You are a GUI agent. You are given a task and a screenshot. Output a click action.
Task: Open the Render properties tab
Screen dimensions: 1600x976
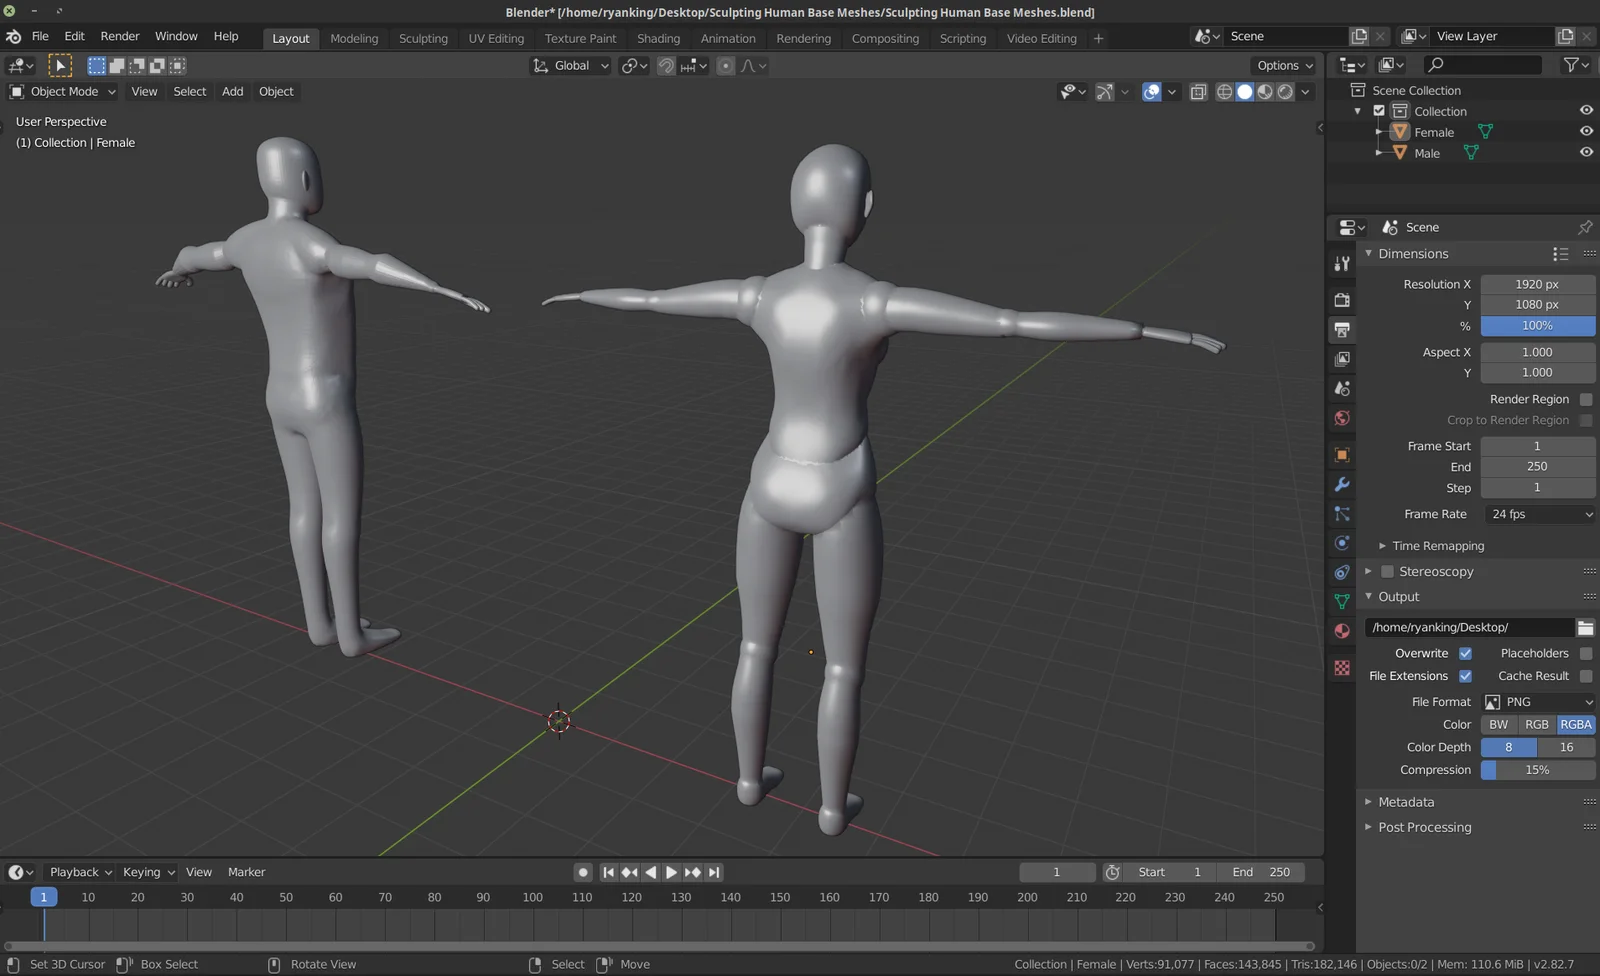click(1341, 299)
